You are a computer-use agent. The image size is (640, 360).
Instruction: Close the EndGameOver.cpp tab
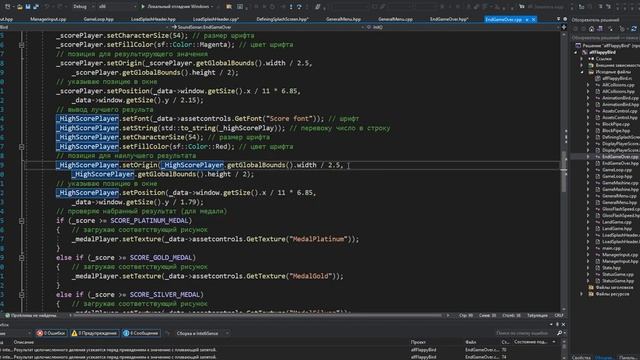[533, 19]
